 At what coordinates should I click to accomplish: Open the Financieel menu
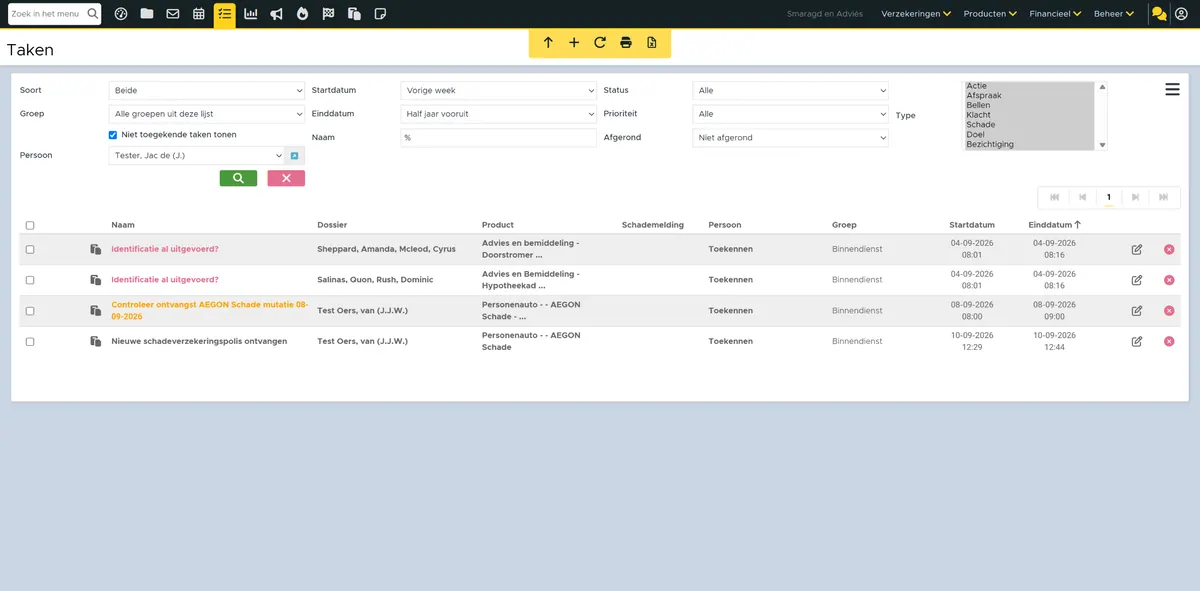pyautogui.click(x=1056, y=14)
